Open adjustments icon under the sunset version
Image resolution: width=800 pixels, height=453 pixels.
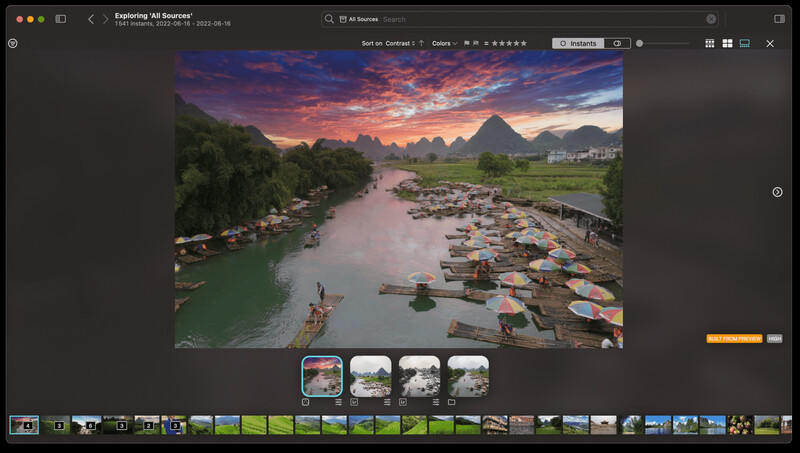coord(339,402)
